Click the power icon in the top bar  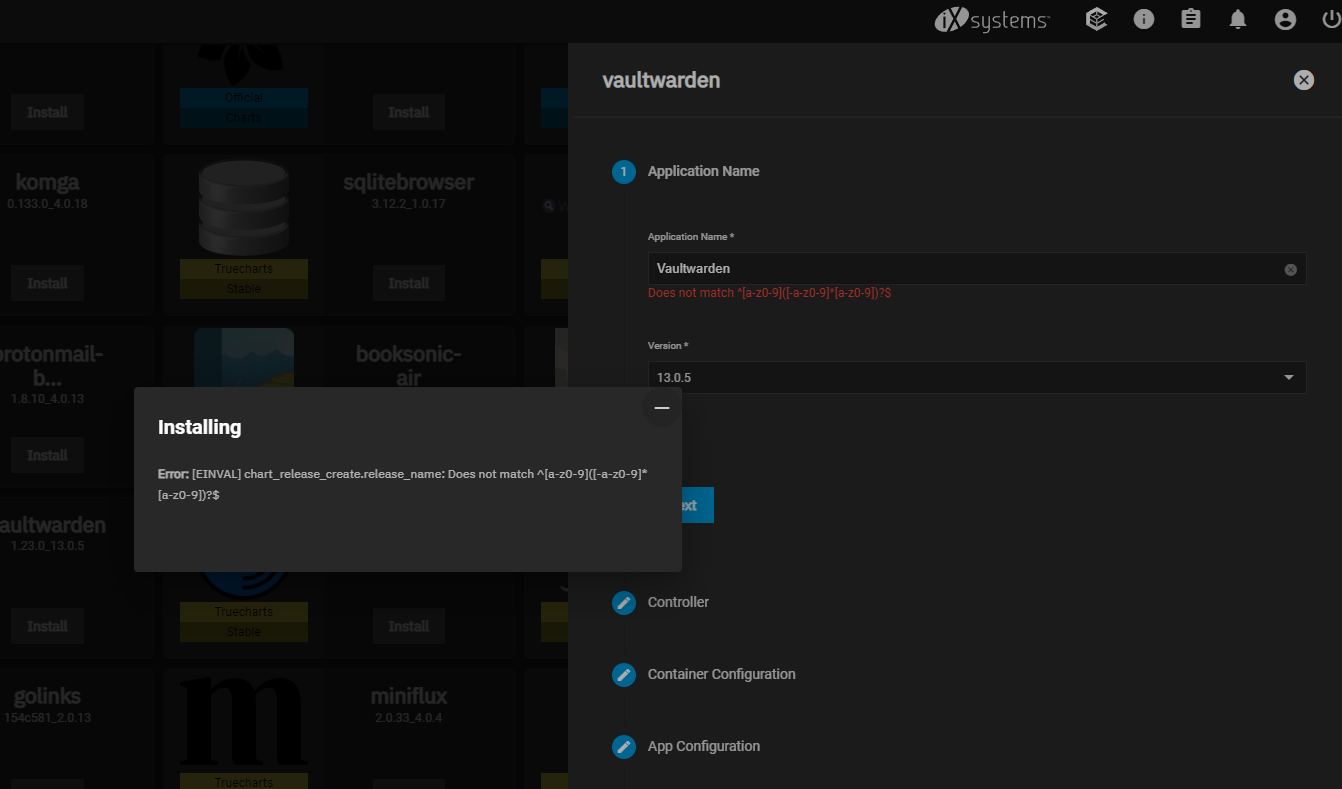pyautogui.click(x=1331, y=19)
